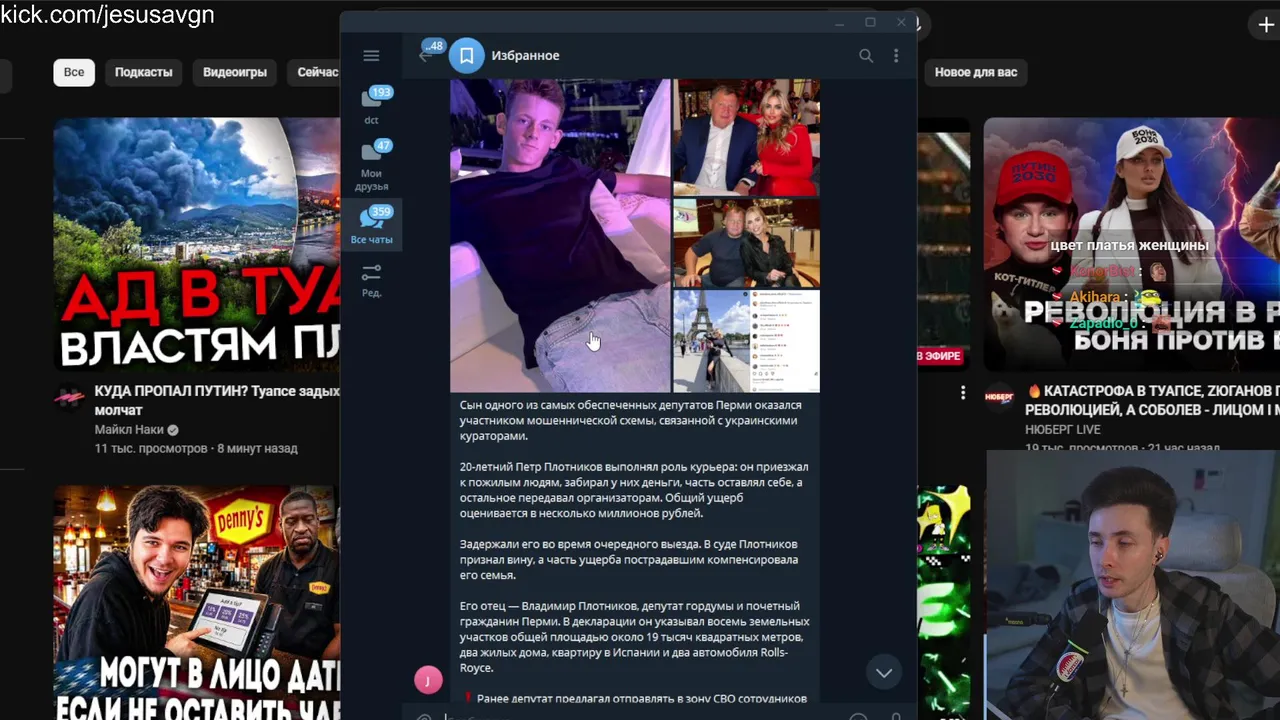
Task: Open the three-dot menu beside НЮБЕРГ video
Action: coord(963,392)
